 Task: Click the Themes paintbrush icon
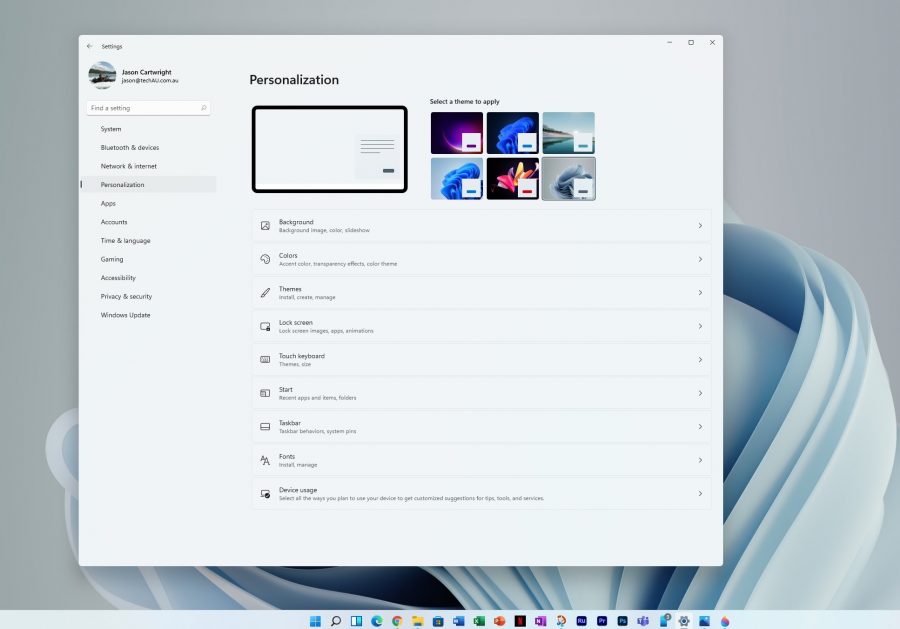pos(265,292)
